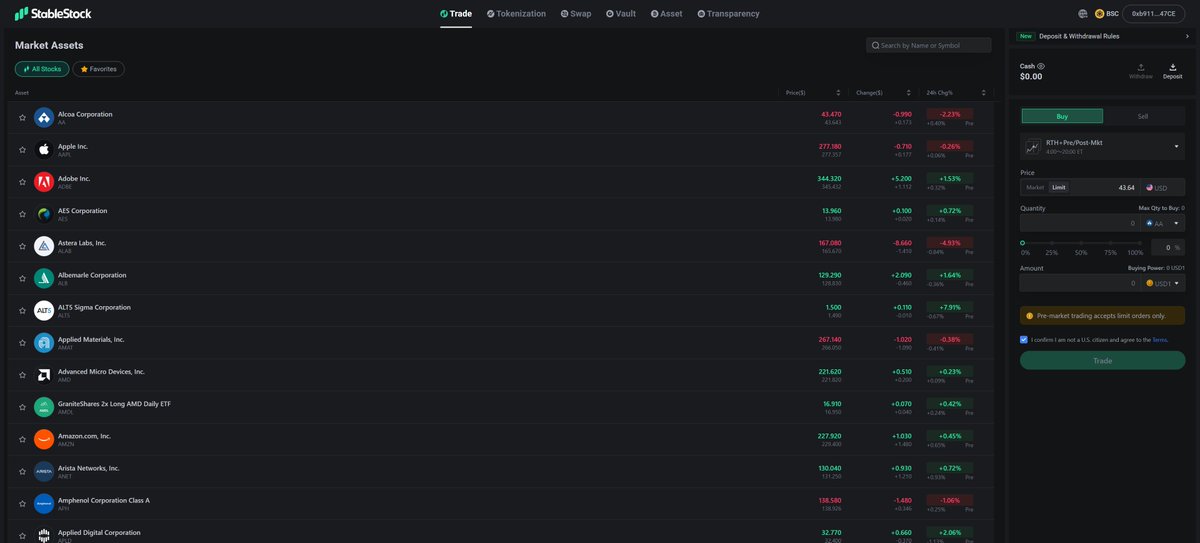Set quantity slider to 25% mark
This screenshot has height=543, width=1200.
(x=1051, y=243)
